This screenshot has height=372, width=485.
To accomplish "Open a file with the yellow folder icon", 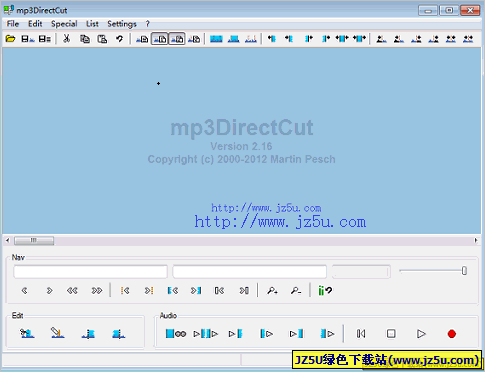I will 10,39.
